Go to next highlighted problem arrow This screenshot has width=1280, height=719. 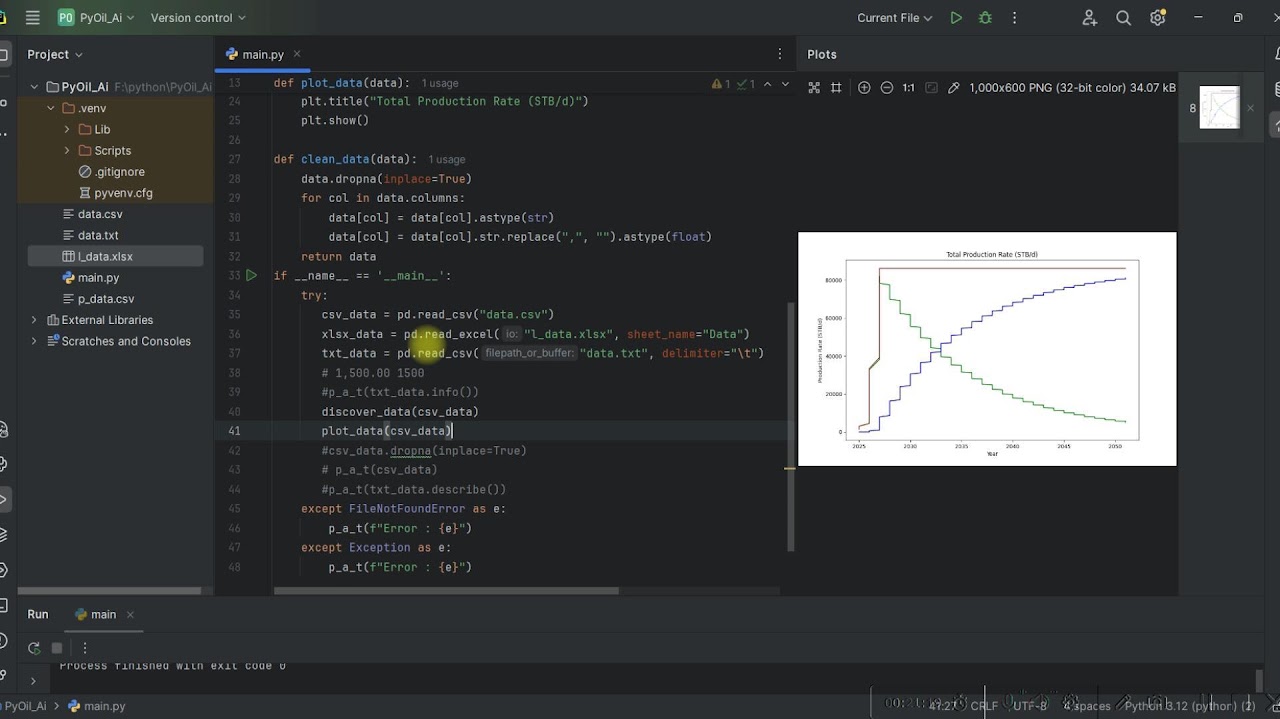coord(785,84)
